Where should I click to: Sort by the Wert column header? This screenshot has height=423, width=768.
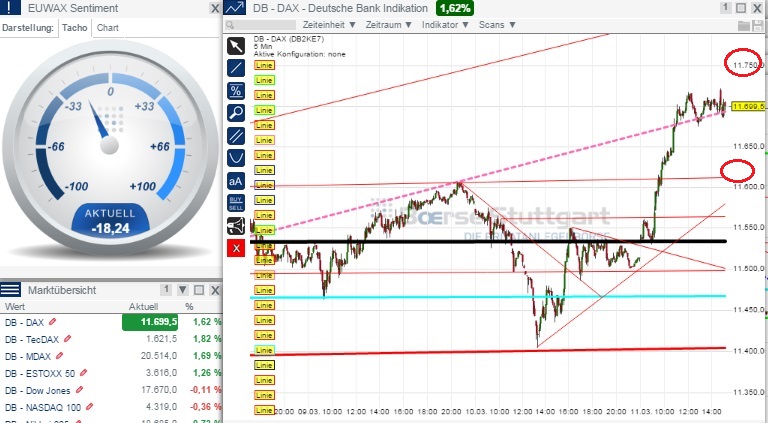[x=15, y=307]
